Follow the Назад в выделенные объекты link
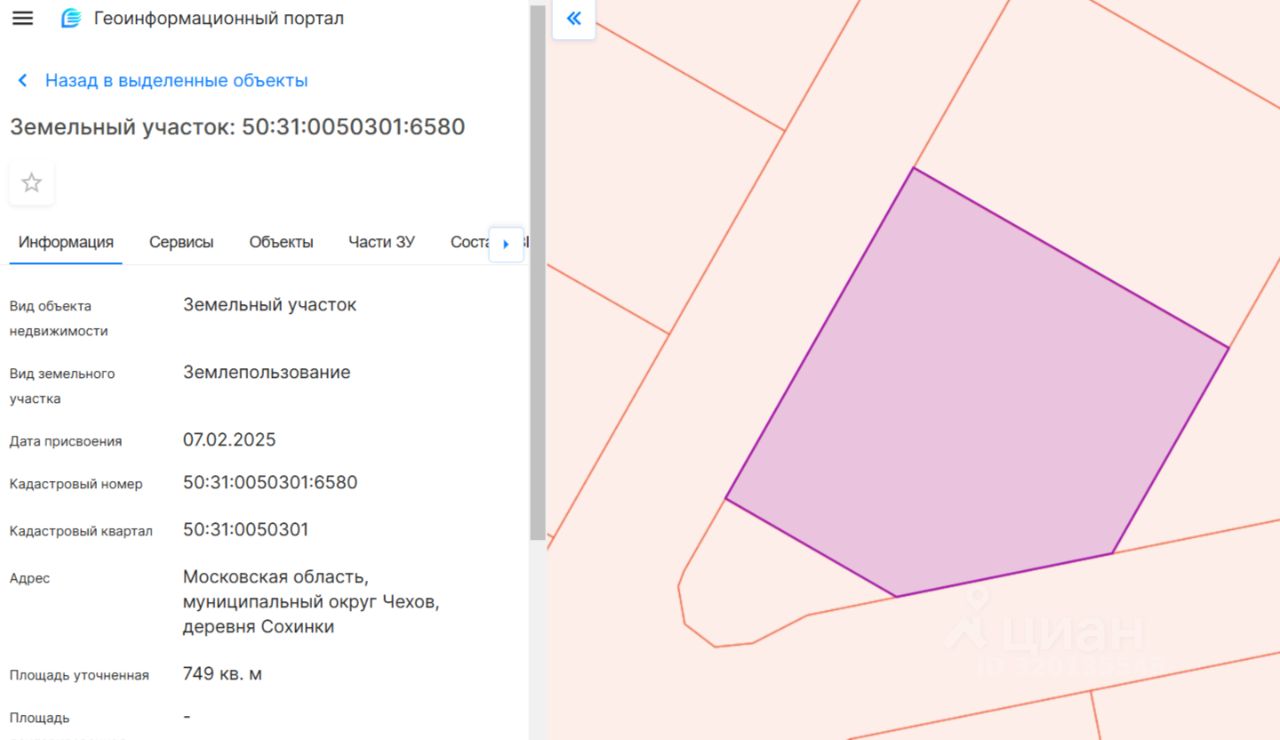Viewport: 1280px width, 740px height. pos(176,81)
